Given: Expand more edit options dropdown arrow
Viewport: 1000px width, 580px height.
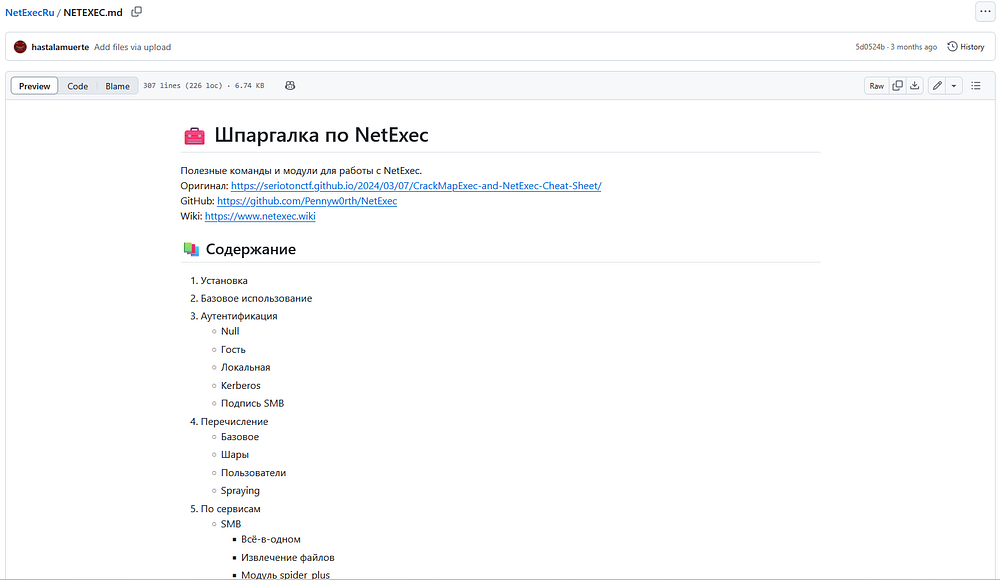Looking at the screenshot, I should point(953,86).
